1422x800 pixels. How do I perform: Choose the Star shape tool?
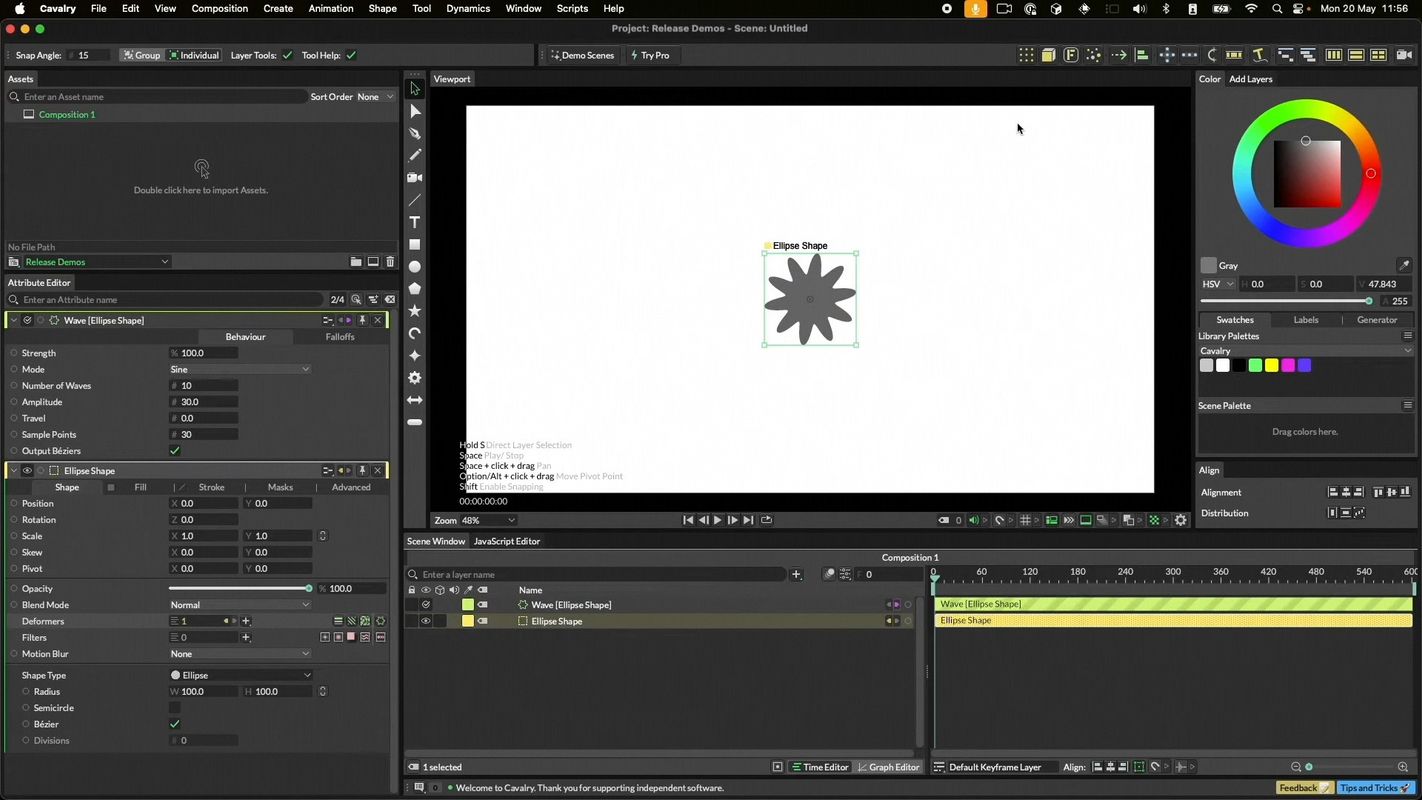click(x=415, y=311)
